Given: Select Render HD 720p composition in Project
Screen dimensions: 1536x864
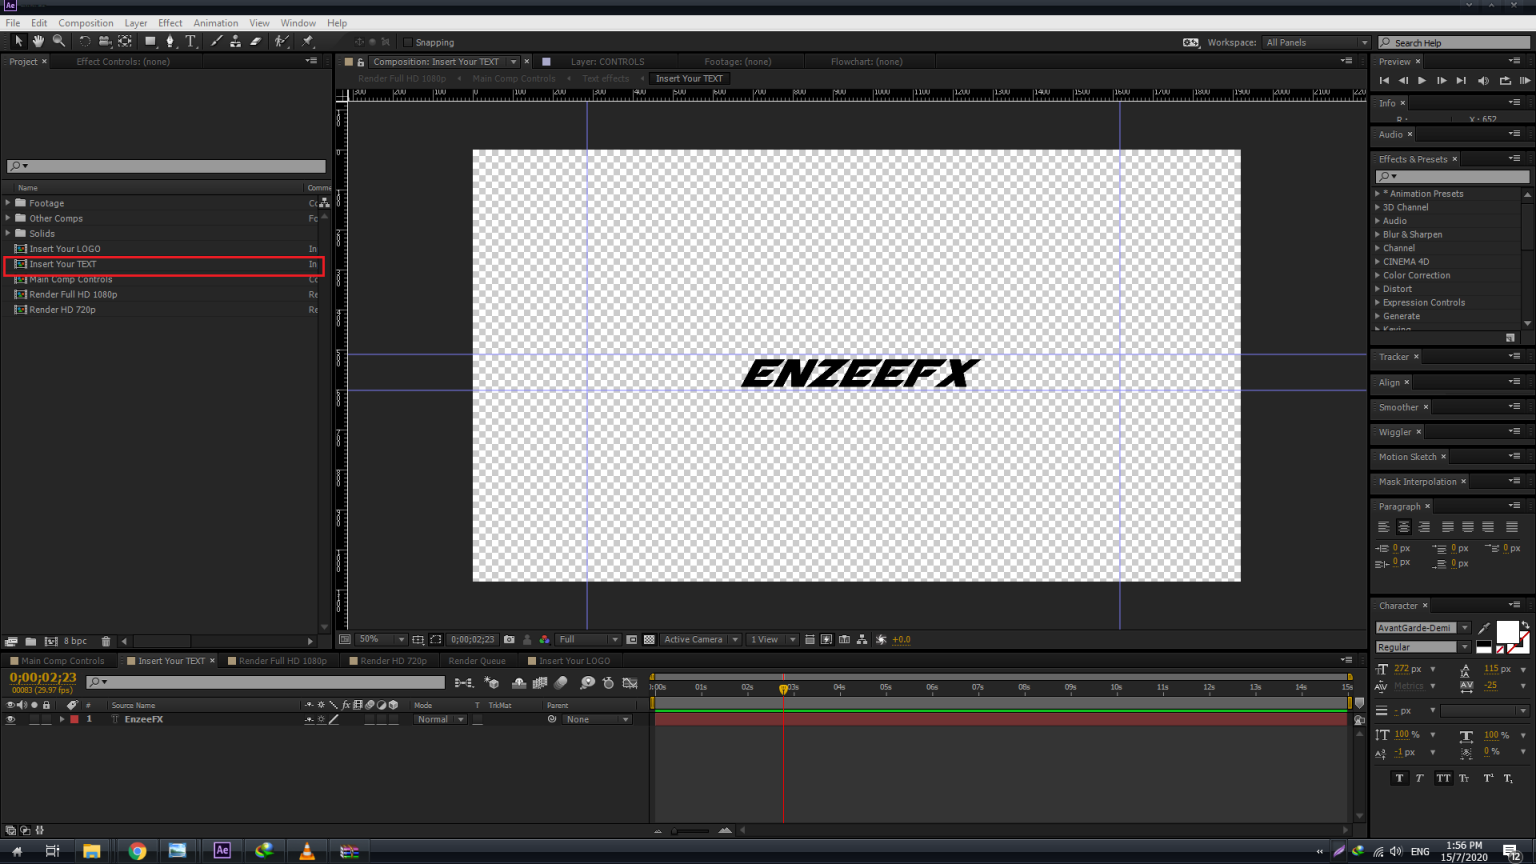Looking at the screenshot, I should point(62,310).
